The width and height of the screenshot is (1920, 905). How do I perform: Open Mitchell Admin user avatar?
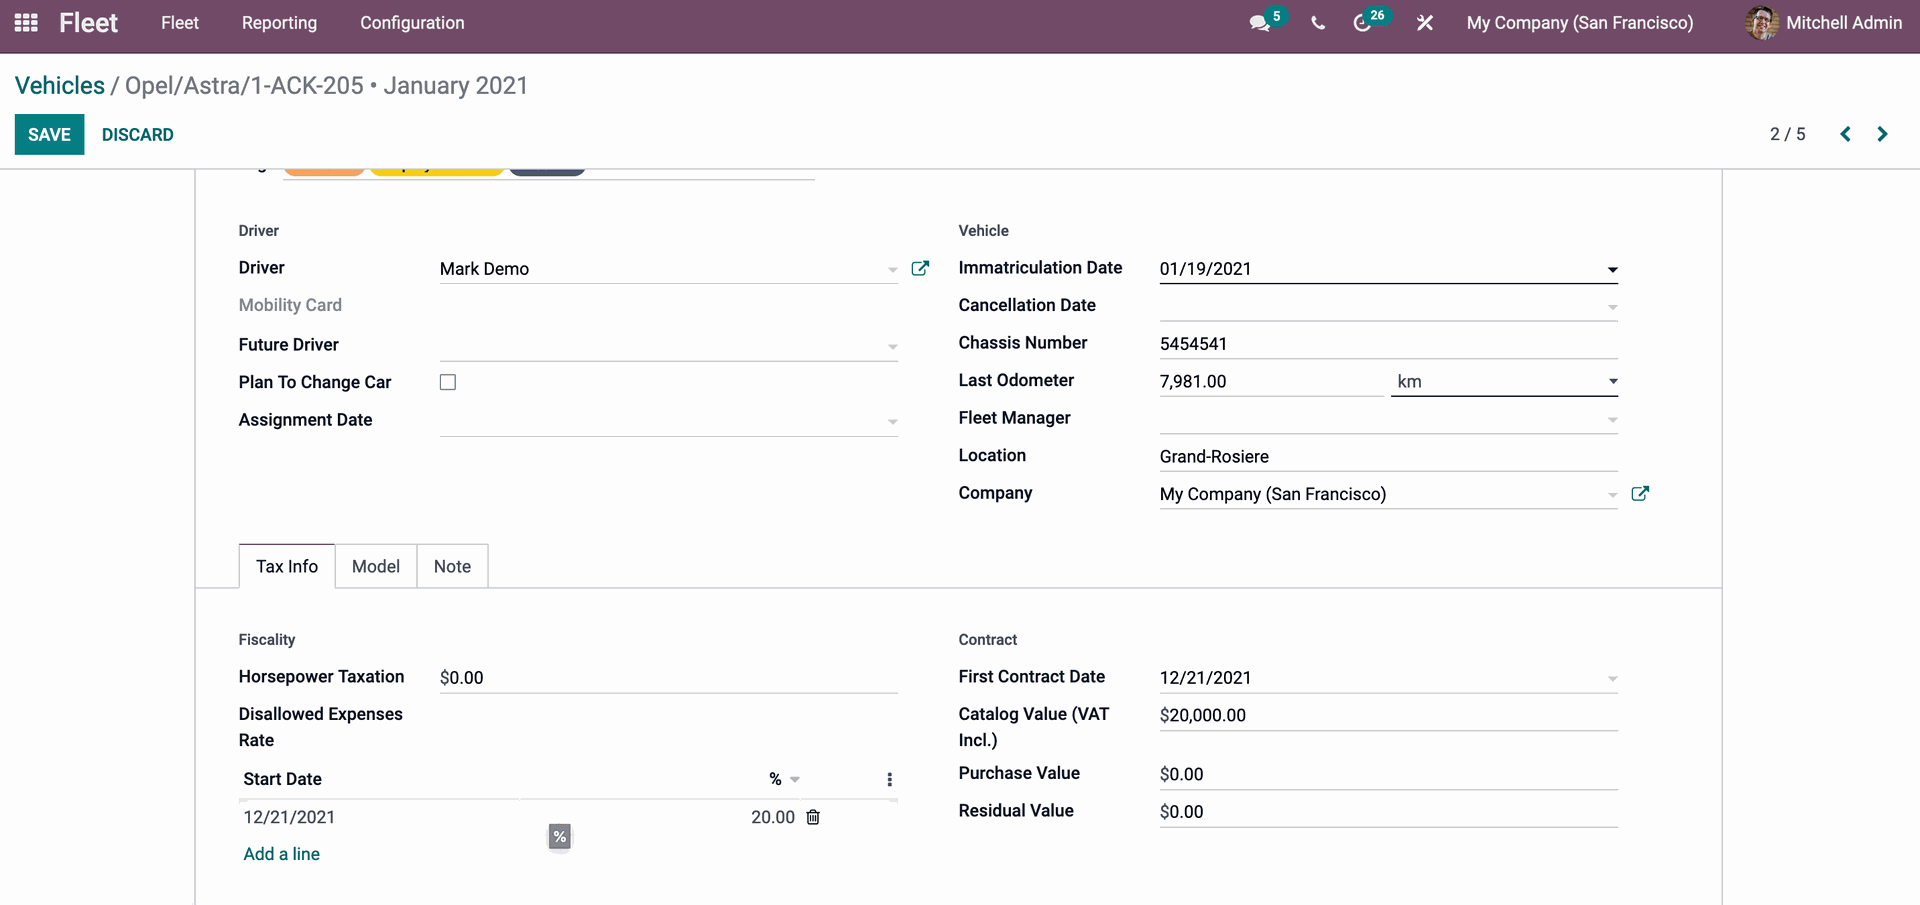pos(1761,22)
